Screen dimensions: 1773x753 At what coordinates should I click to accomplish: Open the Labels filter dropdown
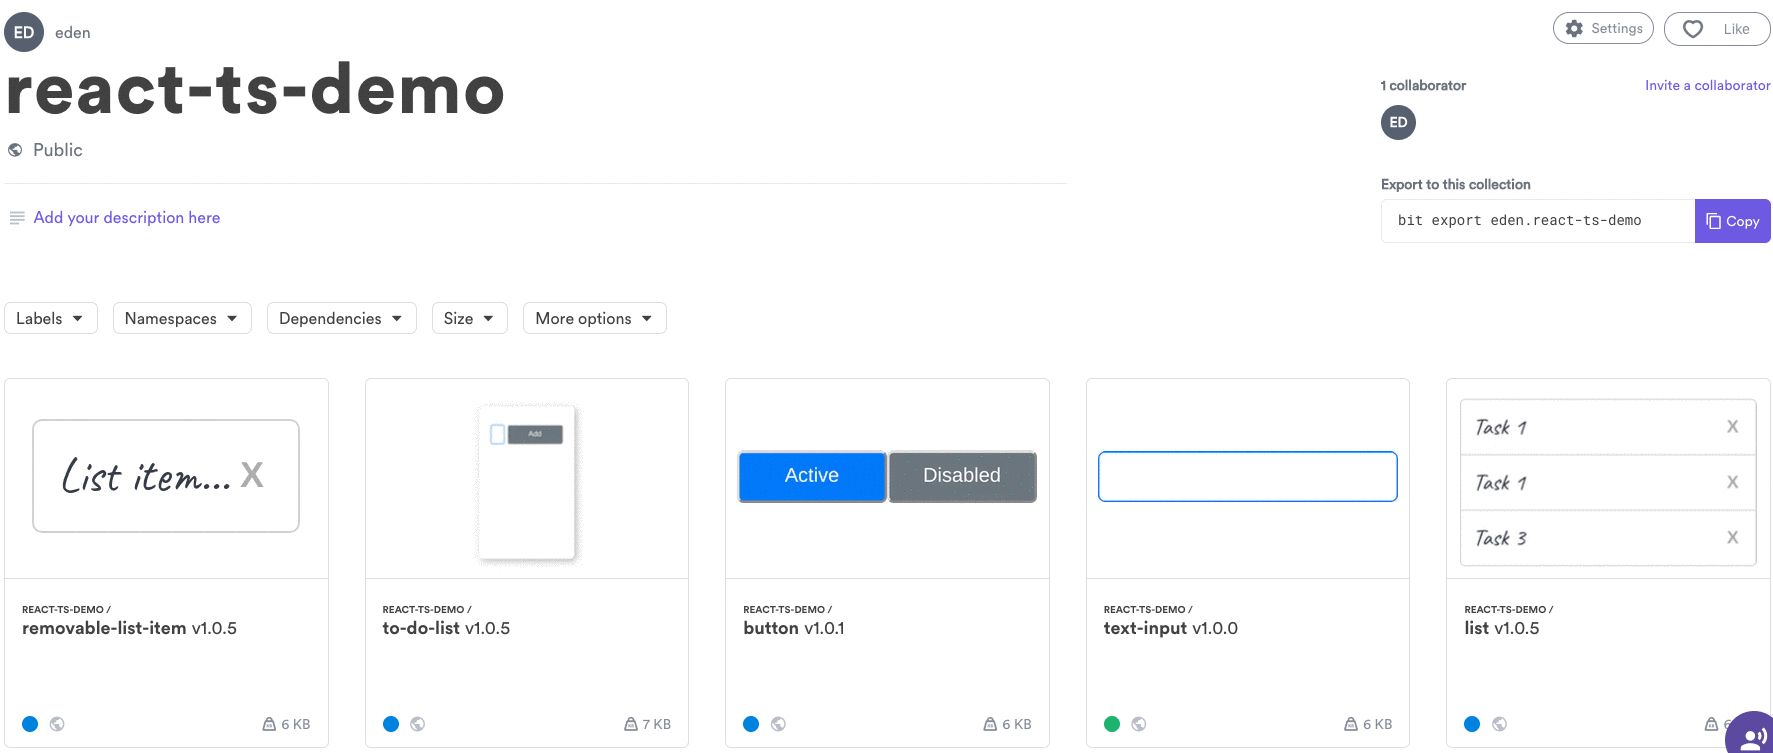[x=51, y=318]
